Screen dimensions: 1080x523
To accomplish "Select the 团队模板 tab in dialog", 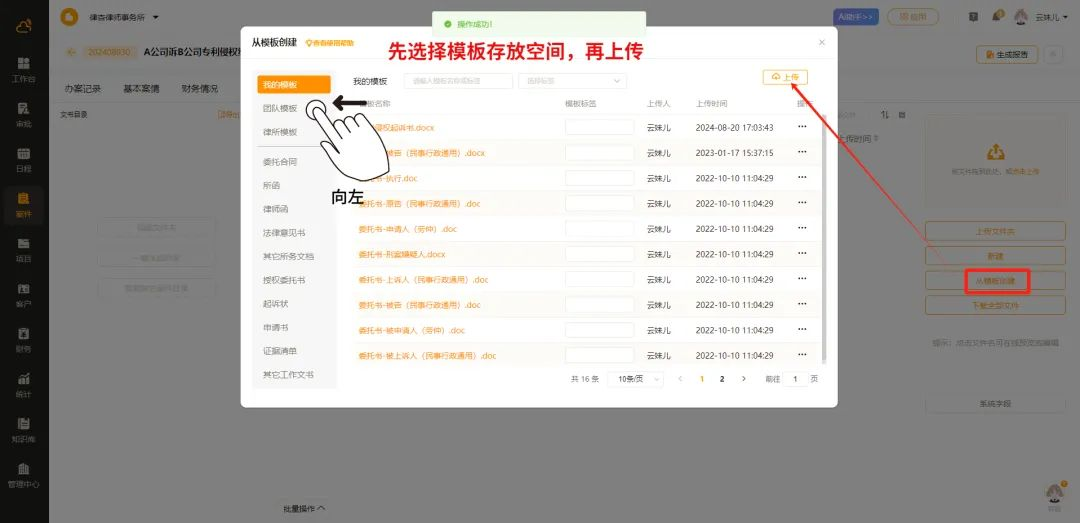I will click(280, 108).
